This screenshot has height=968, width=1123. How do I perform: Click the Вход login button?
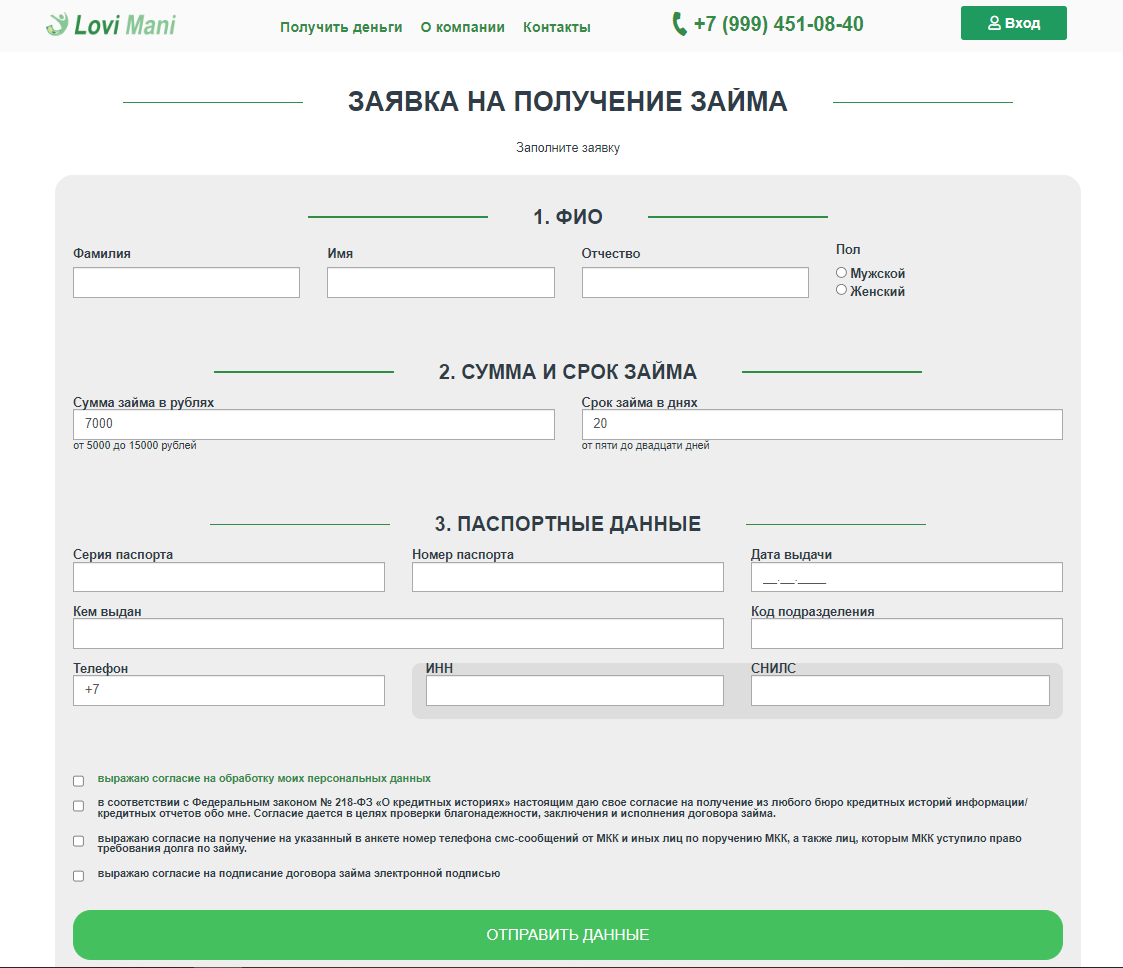coord(1013,23)
